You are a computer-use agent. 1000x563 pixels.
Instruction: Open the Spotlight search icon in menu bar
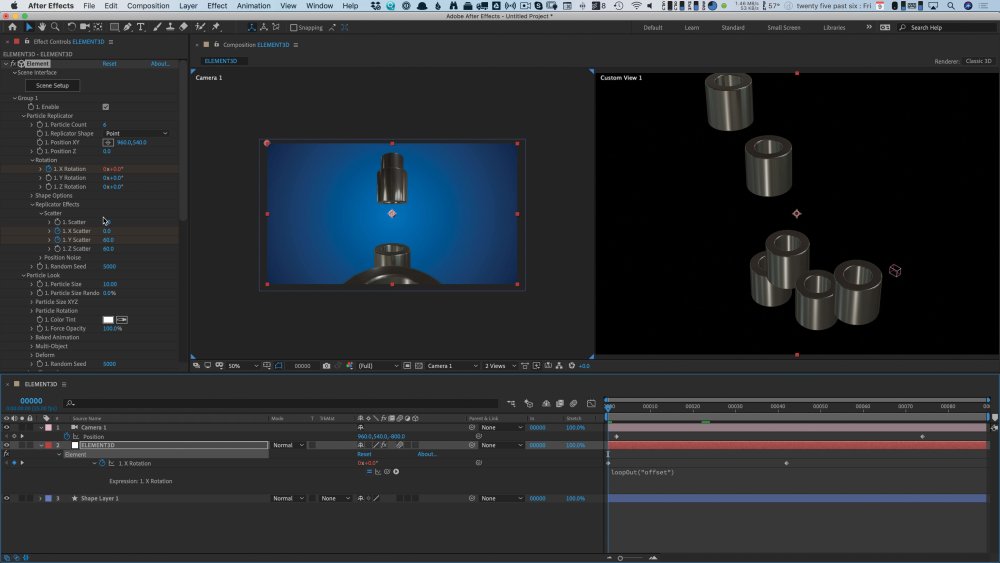click(x=950, y=6)
